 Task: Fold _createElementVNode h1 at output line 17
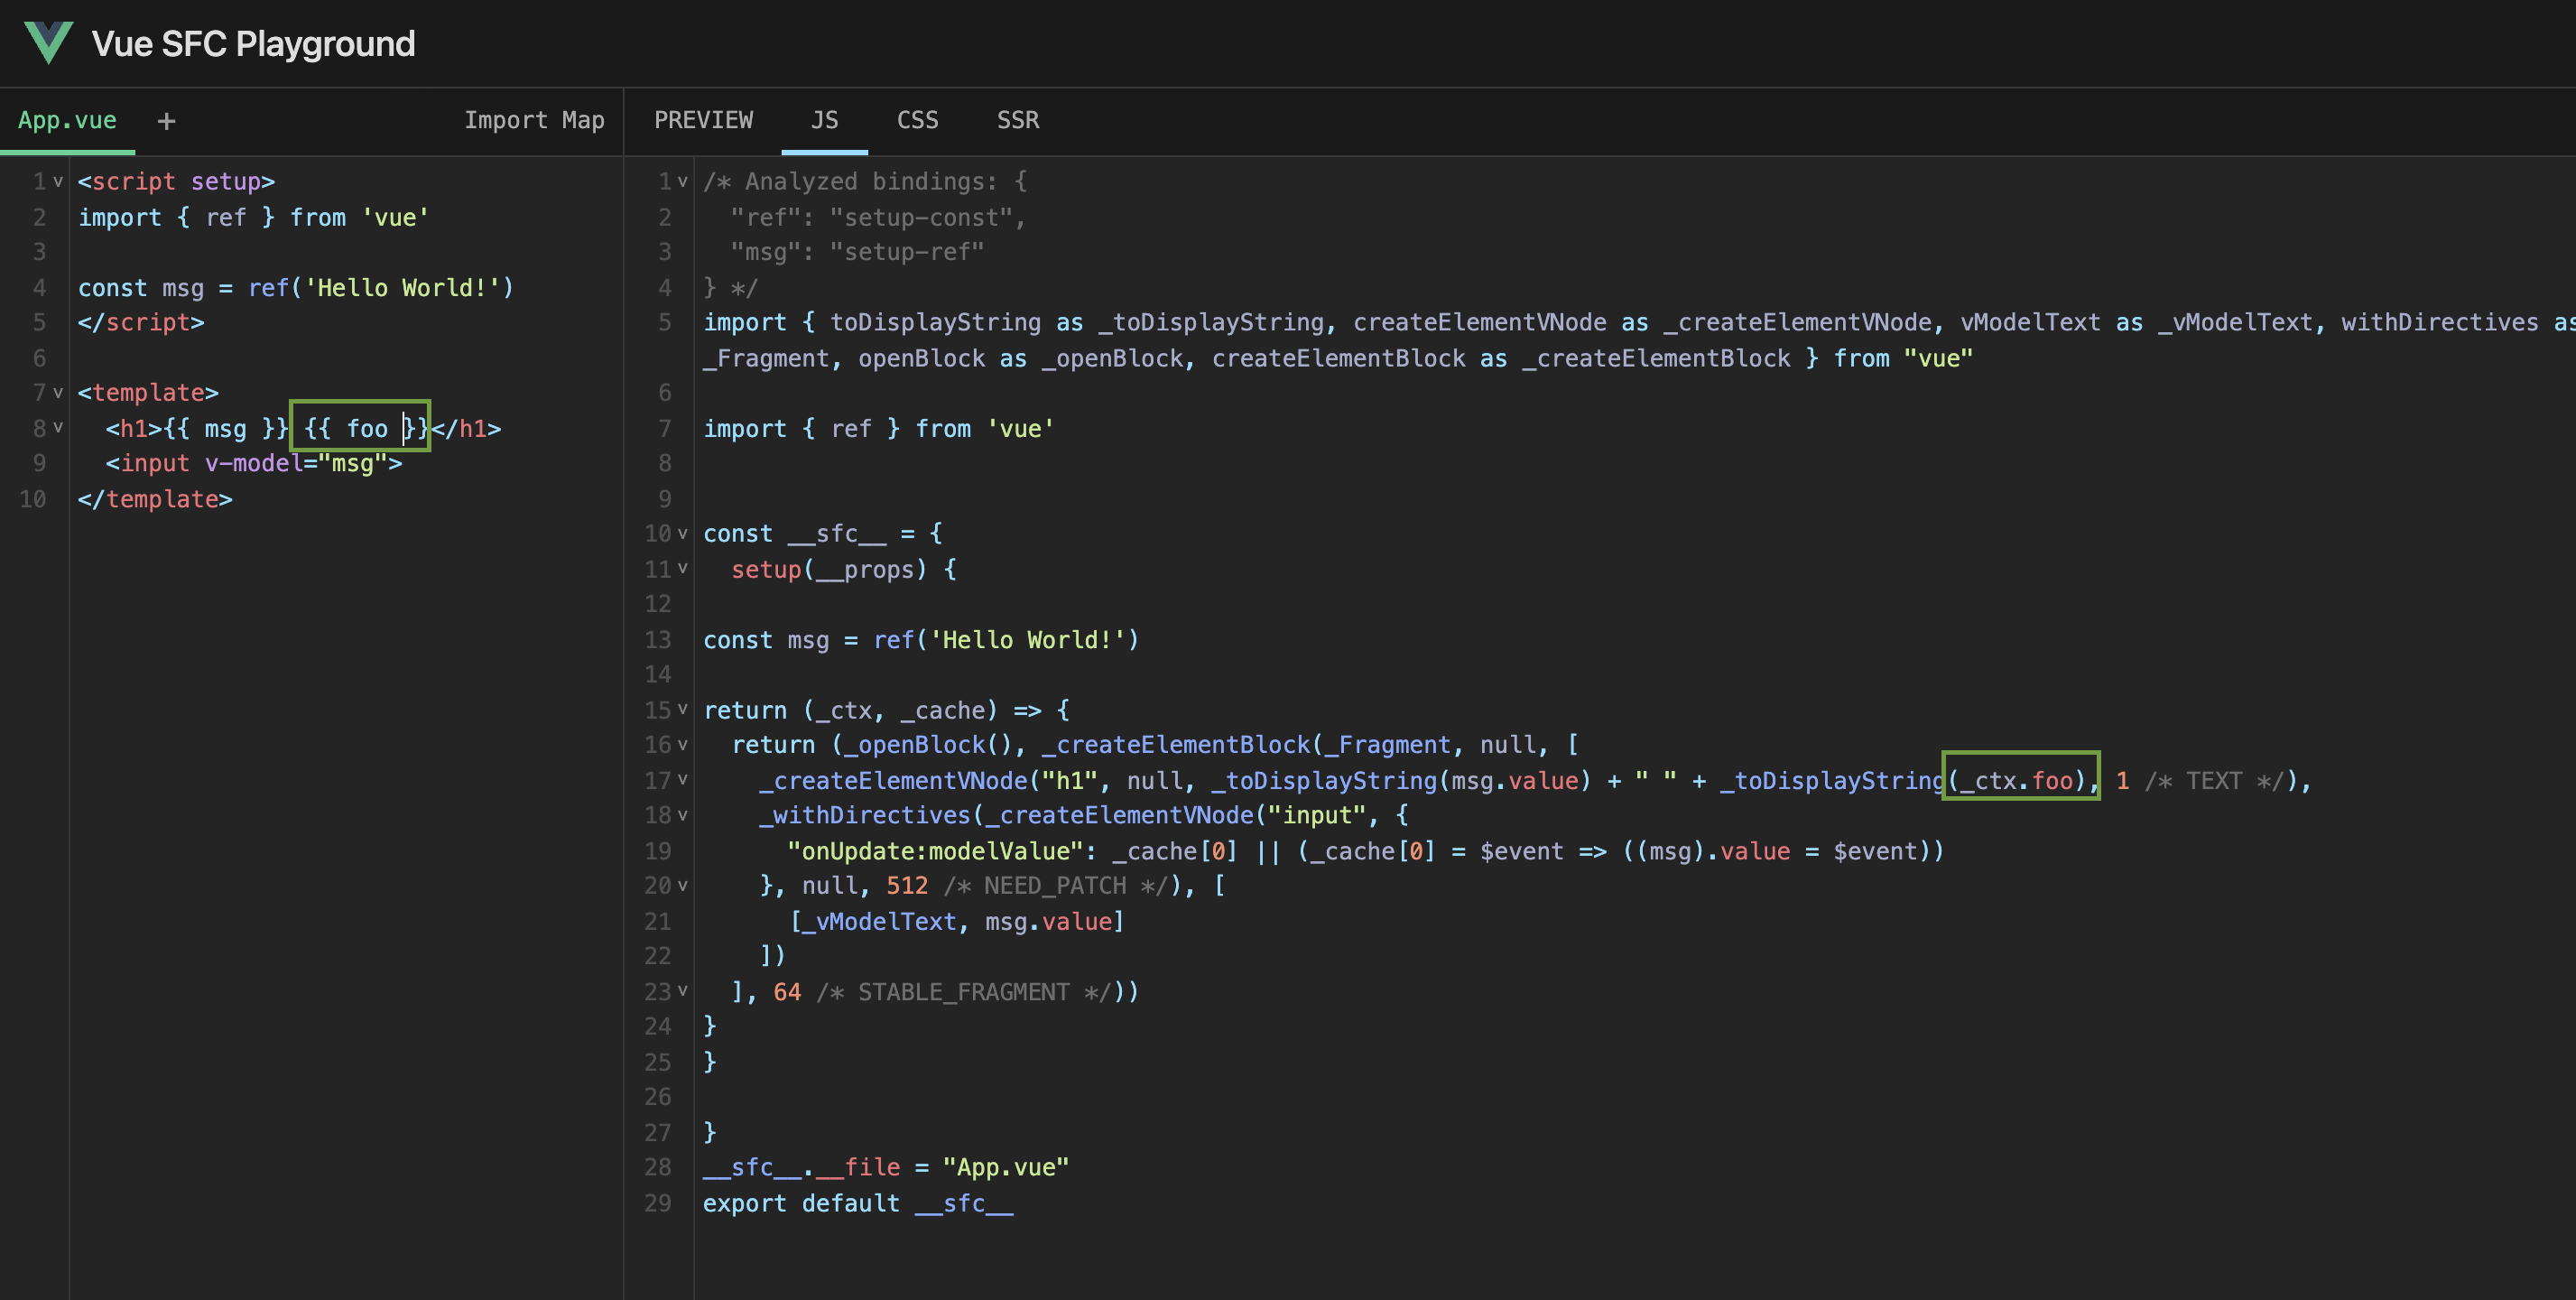683,780
